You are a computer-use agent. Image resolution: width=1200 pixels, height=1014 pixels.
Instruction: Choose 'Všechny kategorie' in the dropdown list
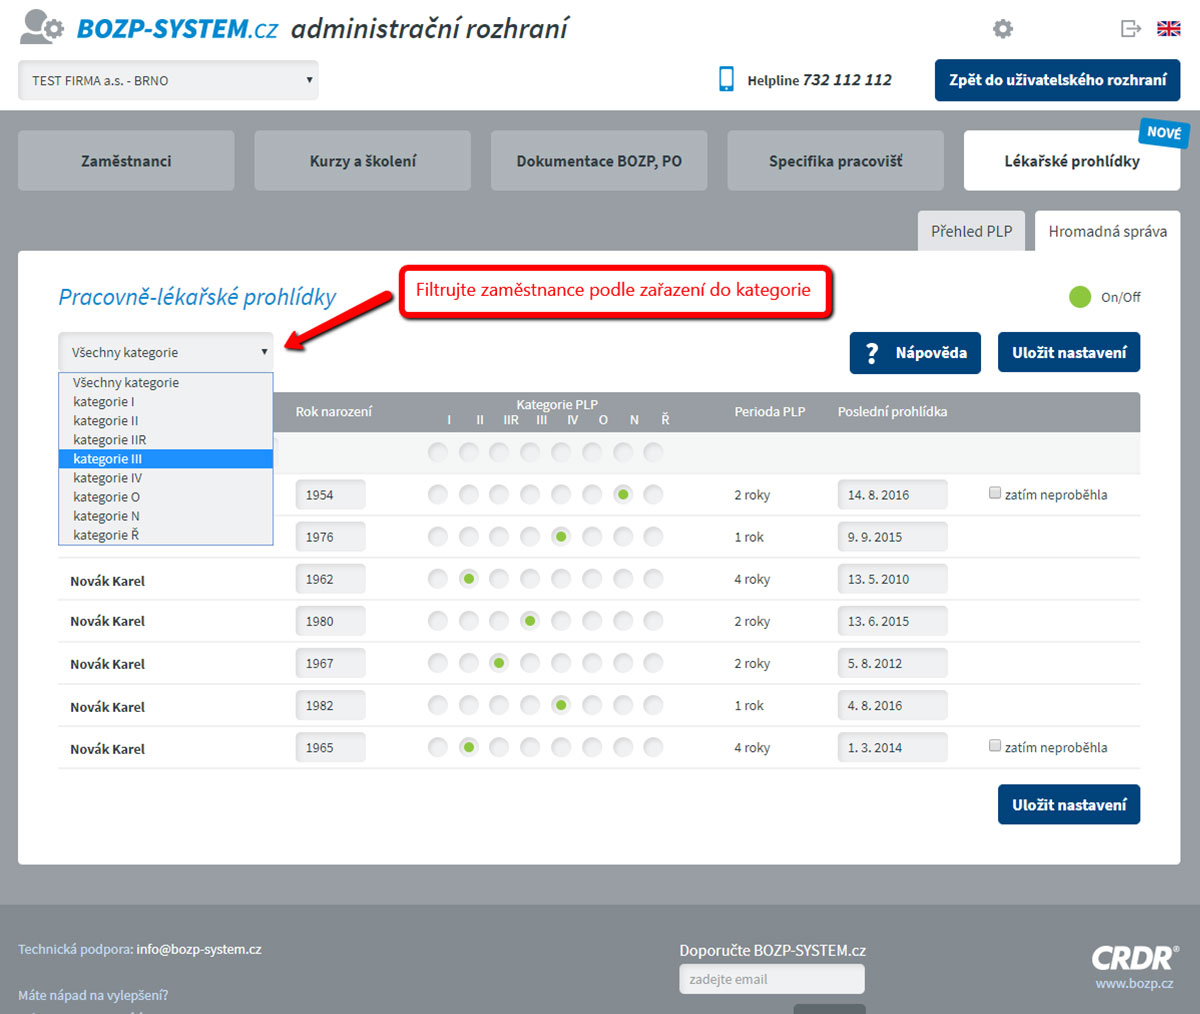166,383
